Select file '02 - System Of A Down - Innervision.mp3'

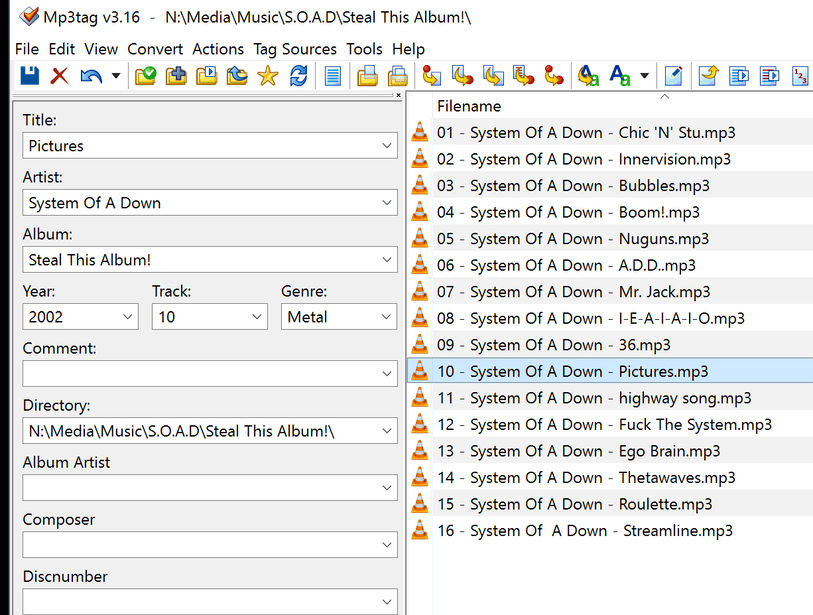tap(584, 159)
